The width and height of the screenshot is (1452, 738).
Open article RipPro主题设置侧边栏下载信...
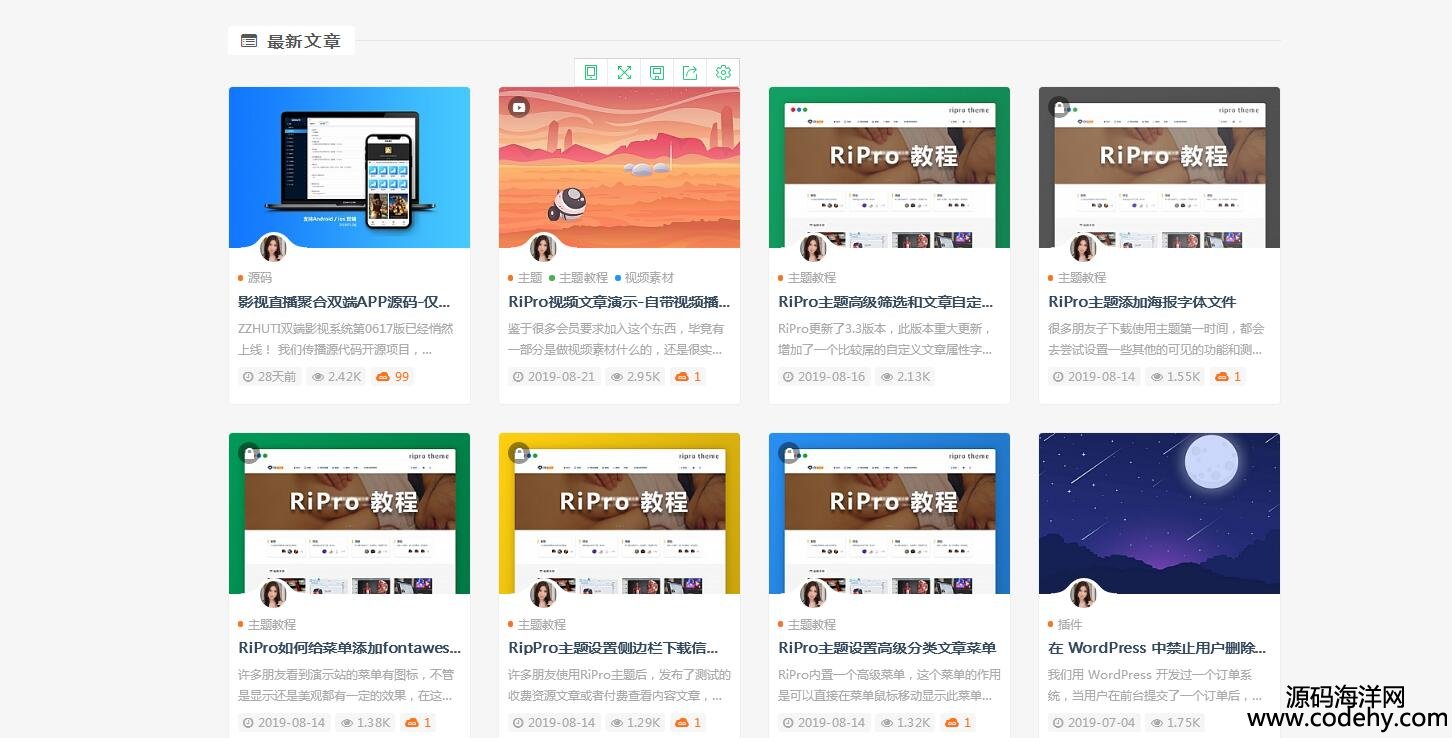coord(613,648)
